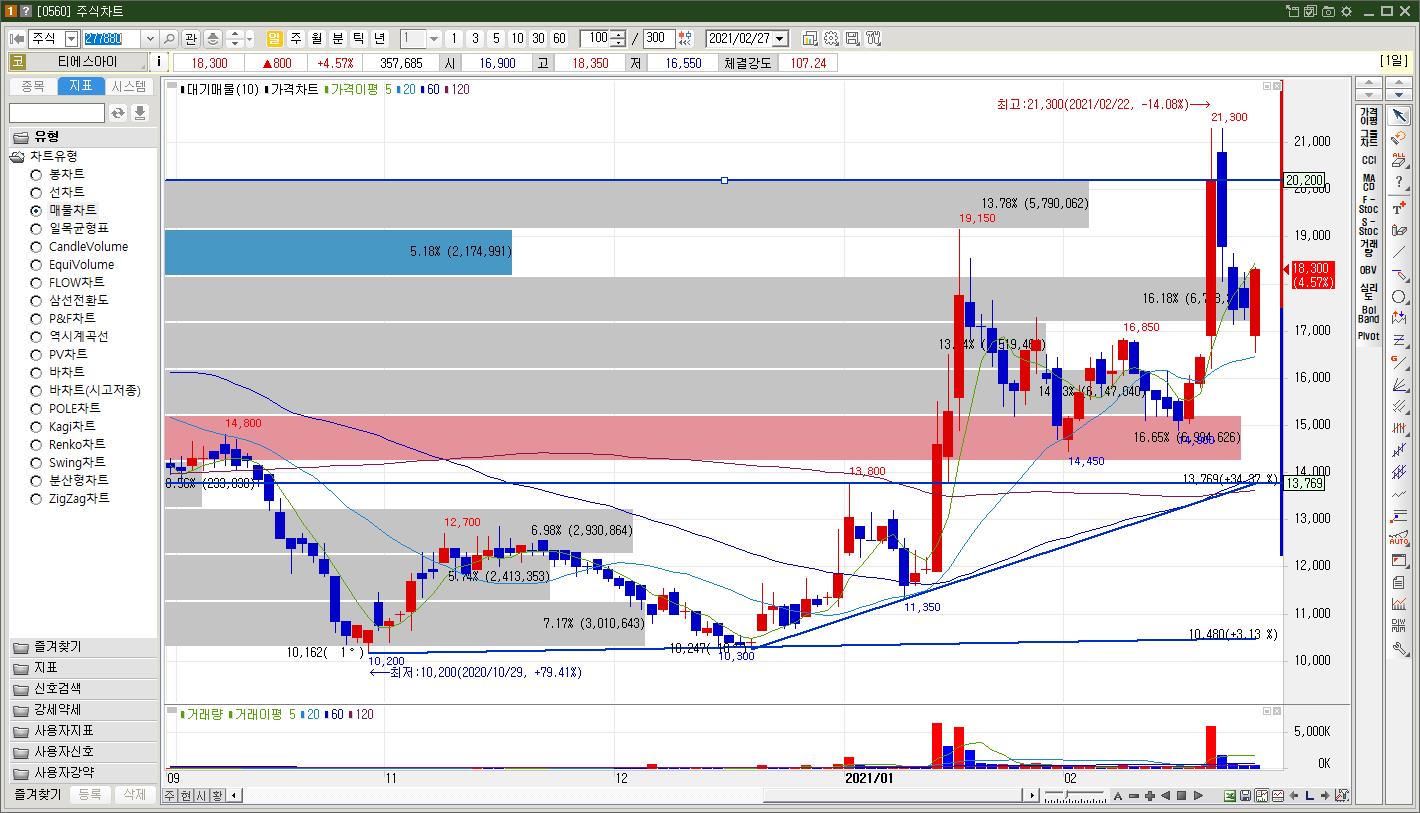Click the Excel export icon at bottom

[1229, 796]
